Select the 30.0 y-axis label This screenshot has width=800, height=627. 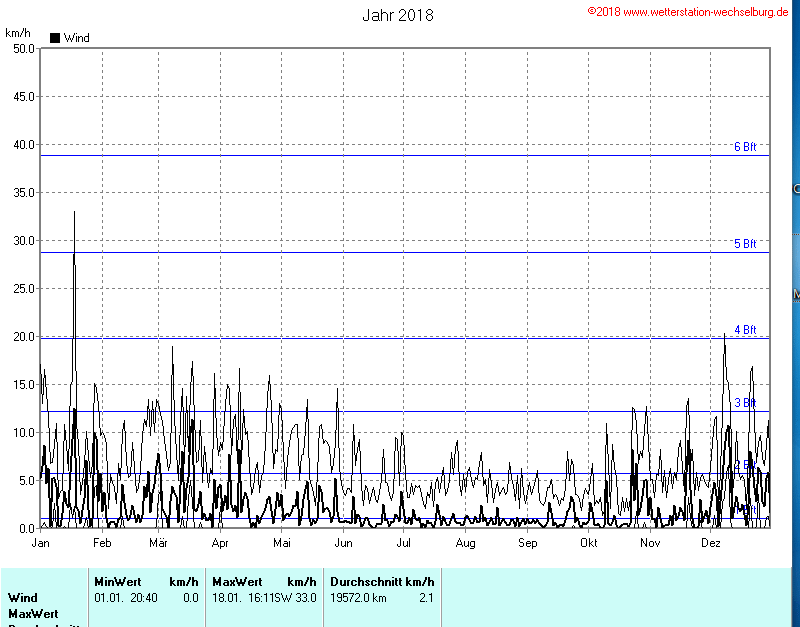(24, 241)
